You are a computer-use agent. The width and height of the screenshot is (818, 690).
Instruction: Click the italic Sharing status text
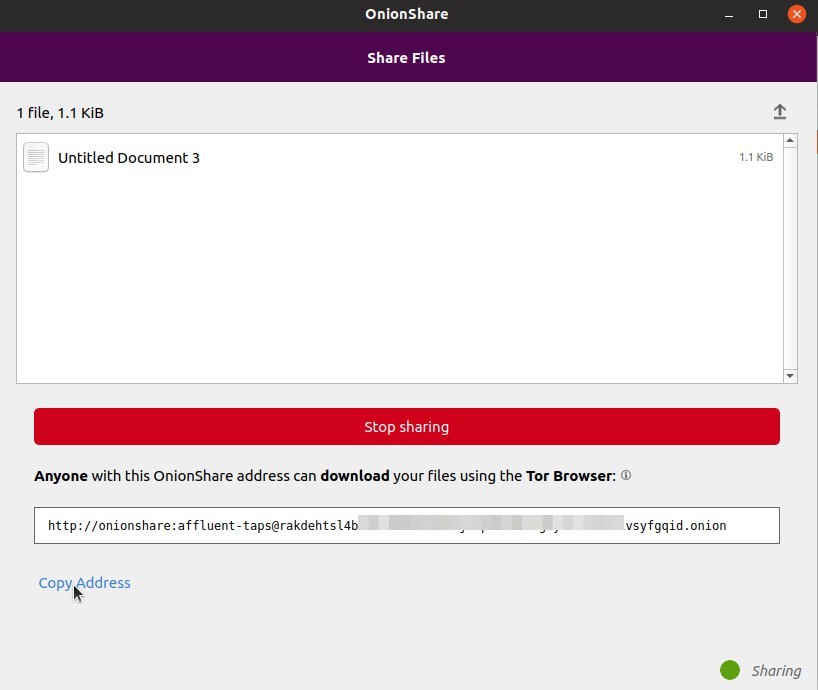coord(776,671)
